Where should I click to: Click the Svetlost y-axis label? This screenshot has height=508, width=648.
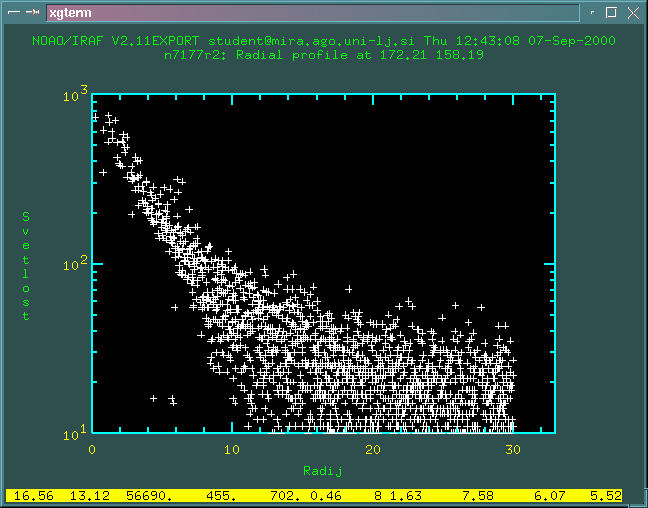click(26, 266)
